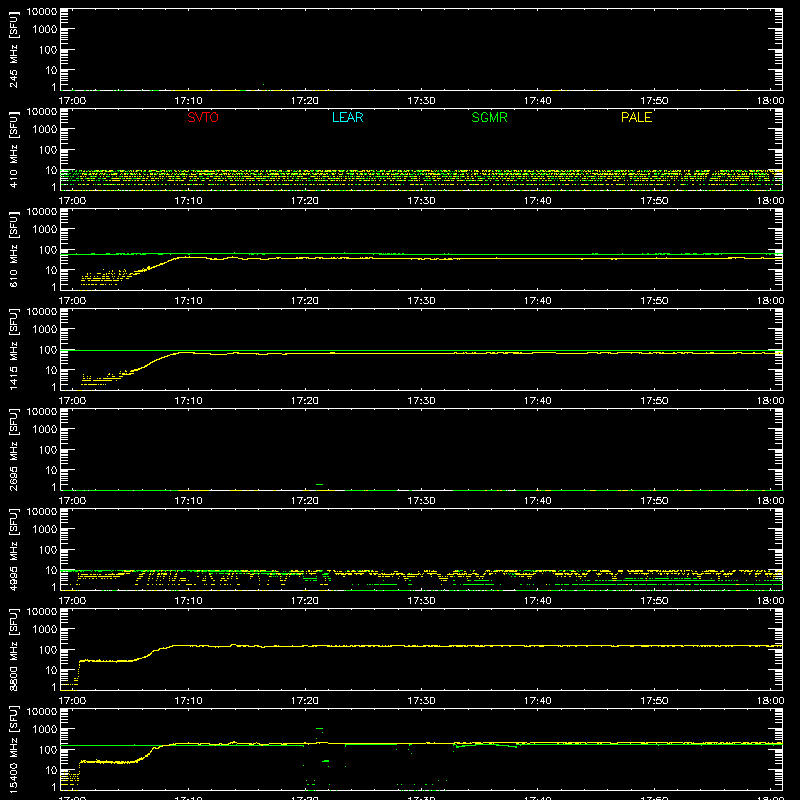Click 17:30 tick under the 8800 MHz panel
800x800 pixels.
[x=421, y=701]
